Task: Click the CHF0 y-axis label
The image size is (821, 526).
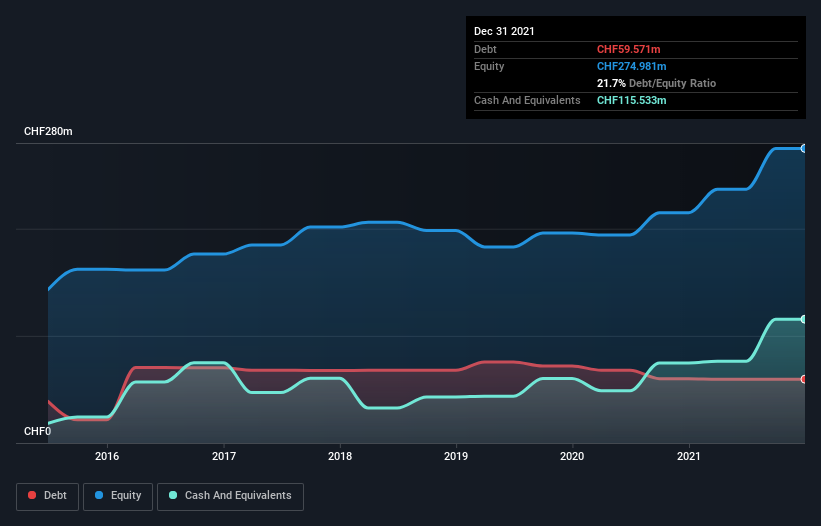Action: 38,431
